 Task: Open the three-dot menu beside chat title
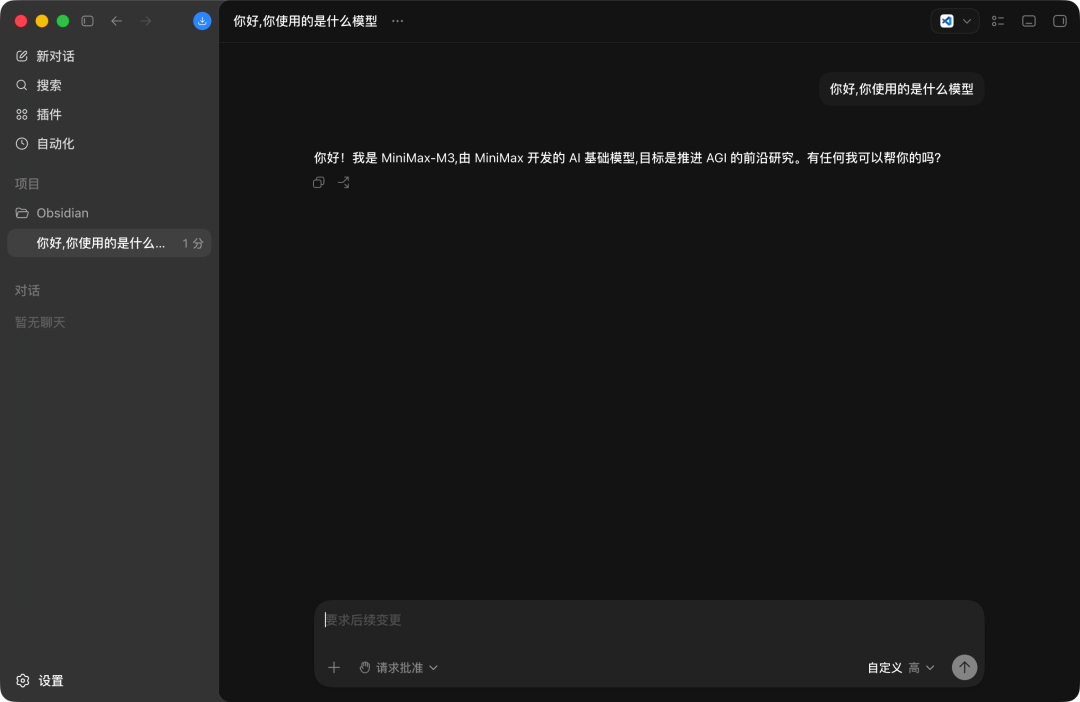[x=397, y=21]
